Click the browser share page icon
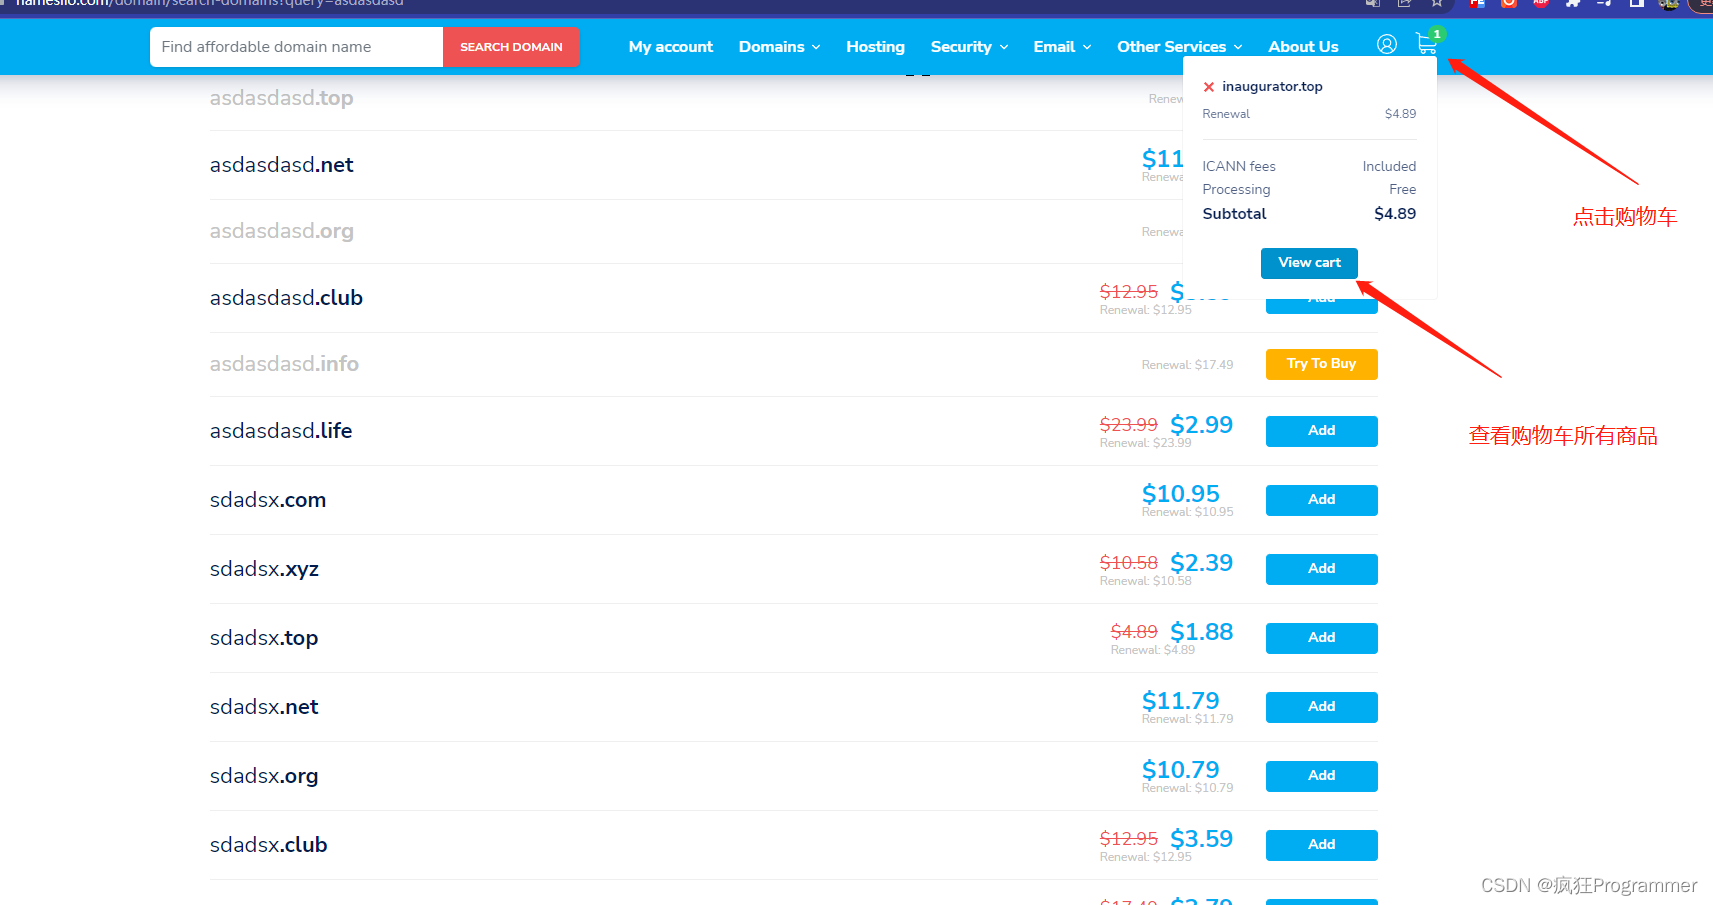 click(x=1405, y=3)
